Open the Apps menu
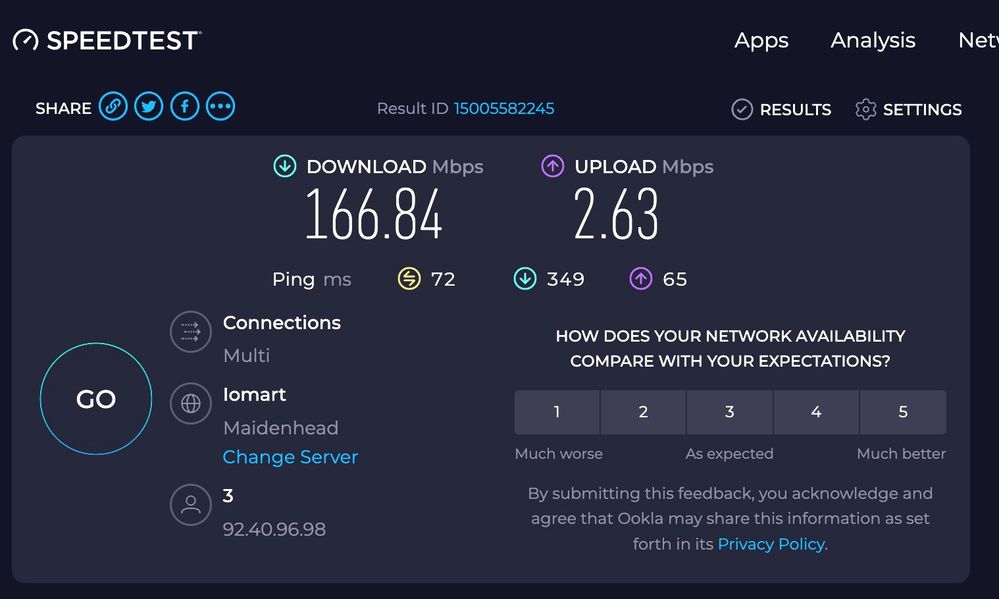Screen dimensions: 999x599 click(x=761, y=41)
